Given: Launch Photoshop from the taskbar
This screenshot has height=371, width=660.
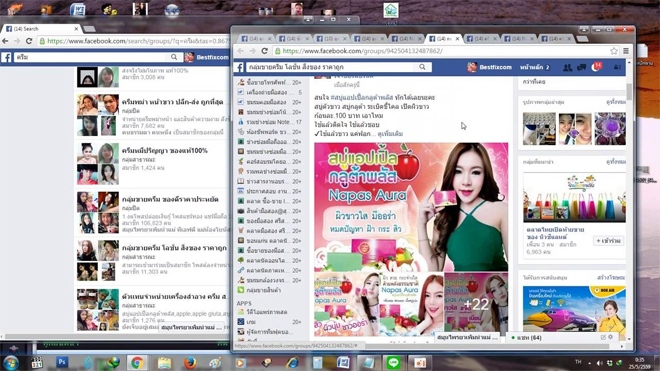Looking at the screenshot, I should [x=62, y=362].
